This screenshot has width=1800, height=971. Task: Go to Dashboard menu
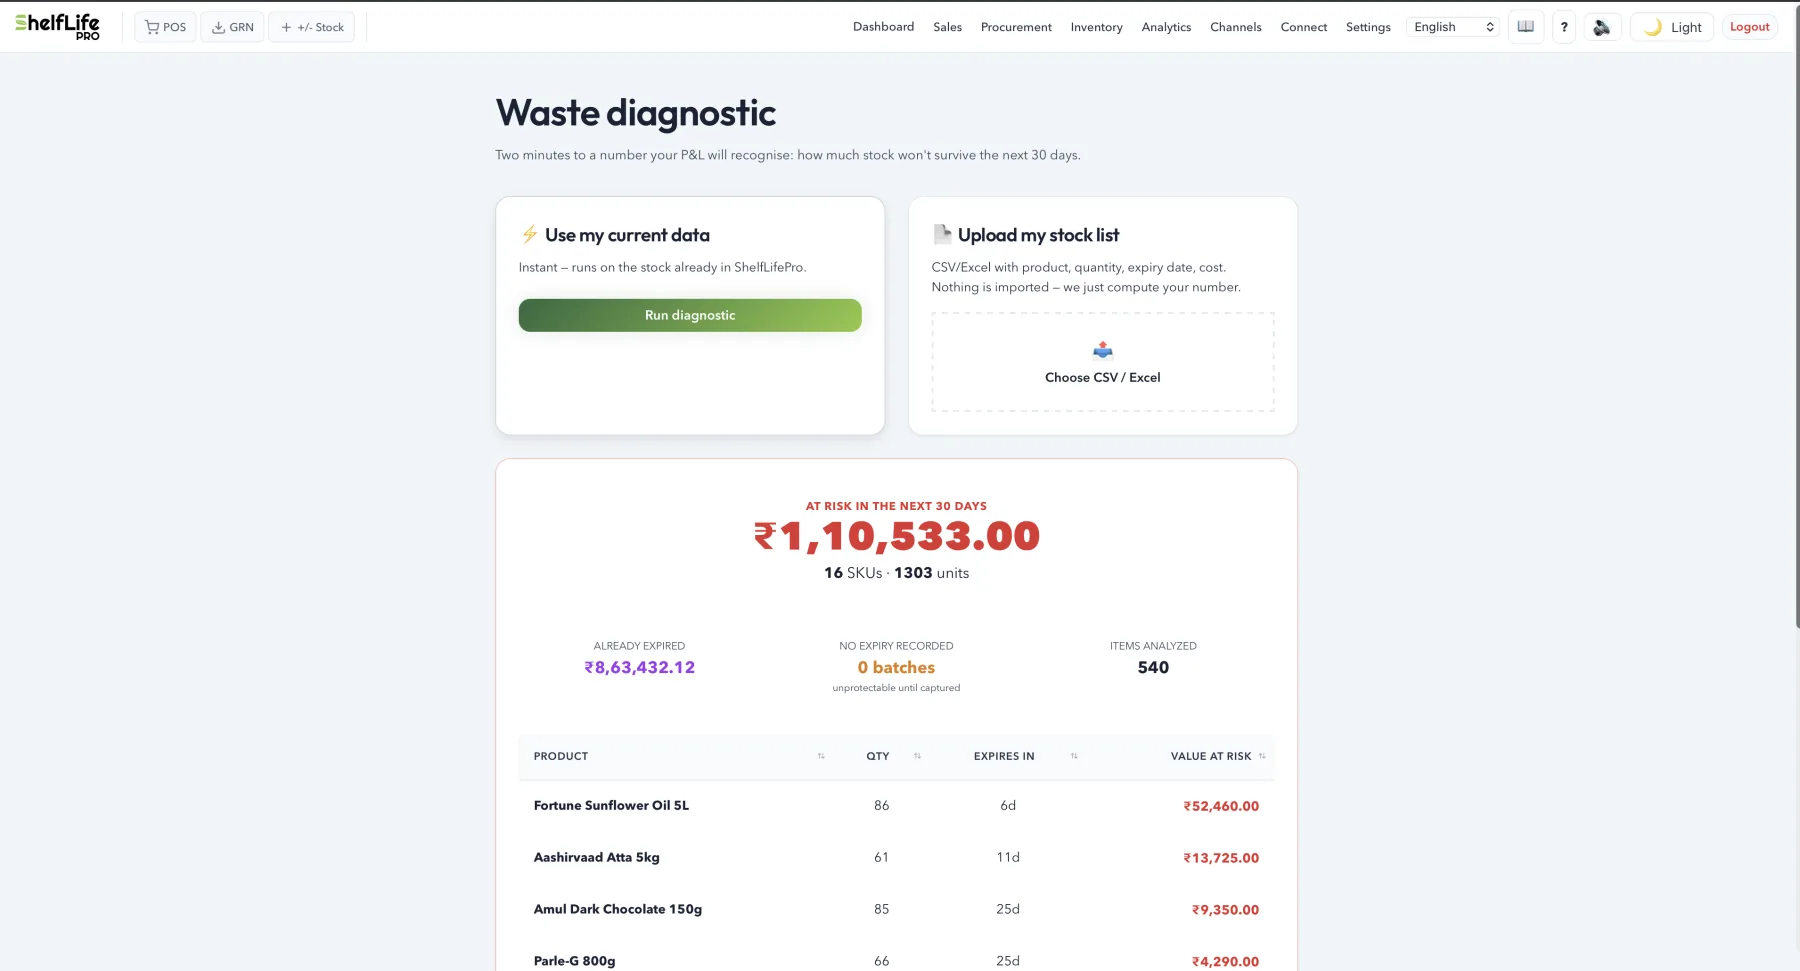tap(883, 27)
